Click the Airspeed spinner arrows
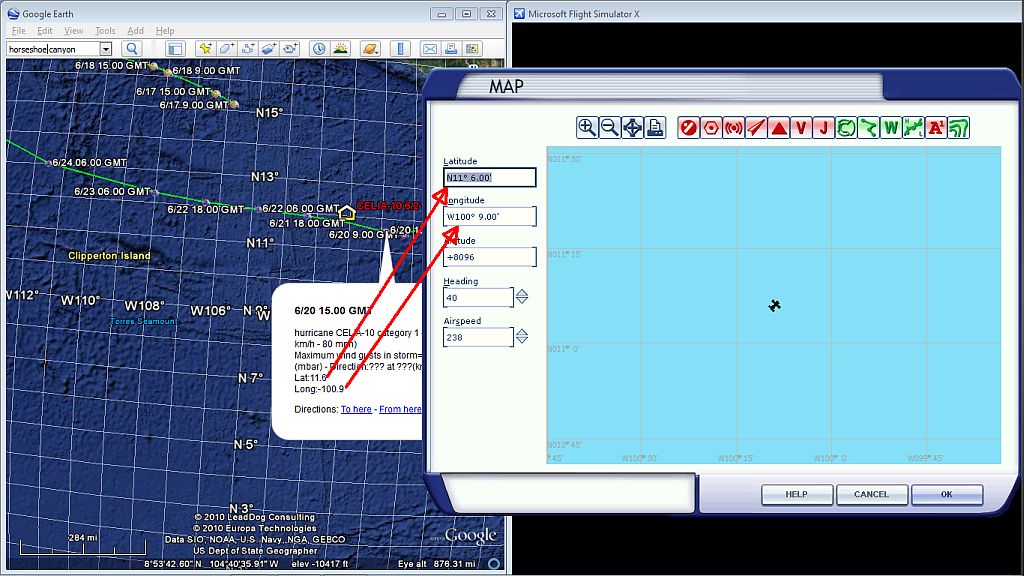Screen dimensions: 1024x576 [522, 337]
